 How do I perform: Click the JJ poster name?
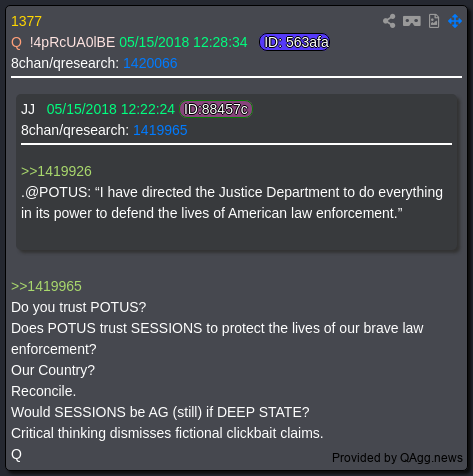pos(28,109)
